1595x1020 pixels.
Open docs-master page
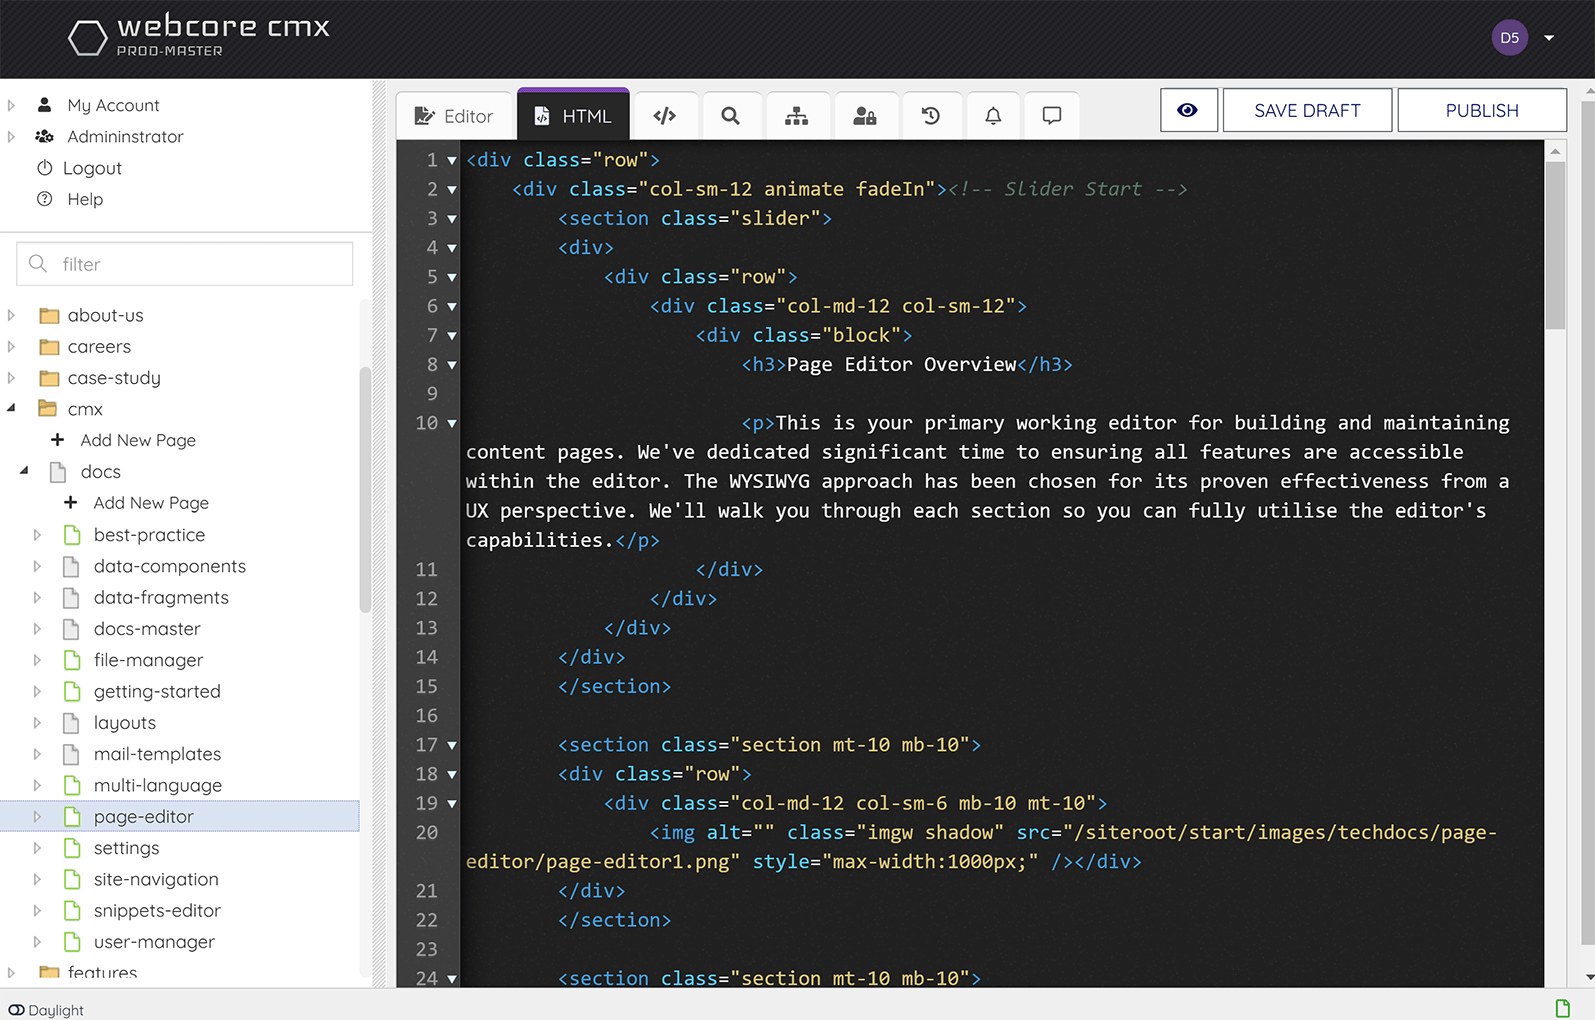coord(147,629)
